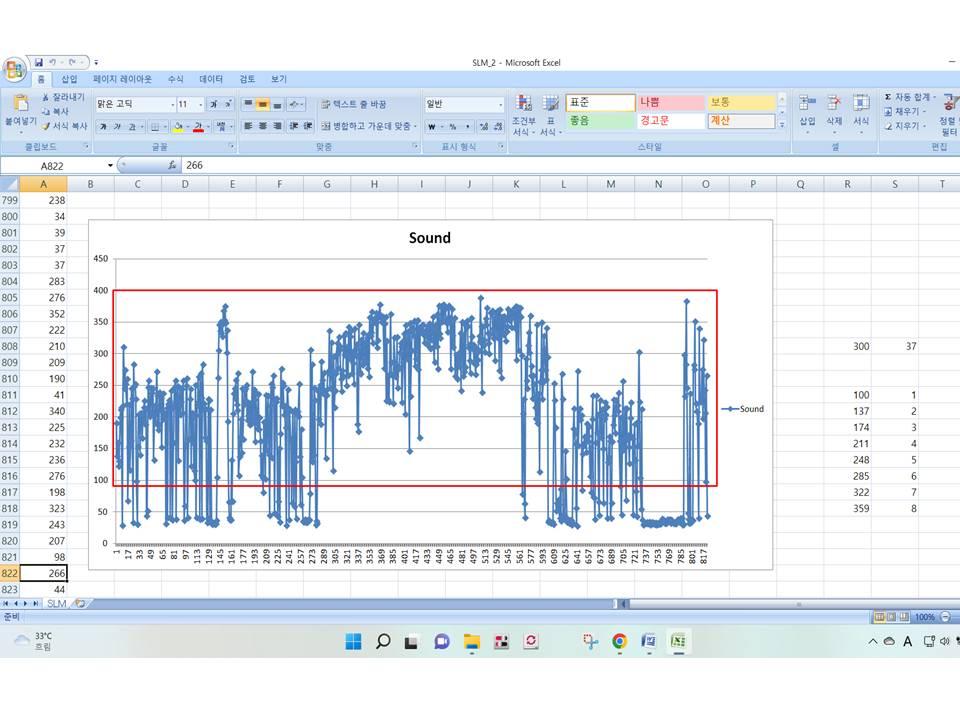Open Fill (채우기) dropdown
Viewport: 960px width, 720px height.
924,111
